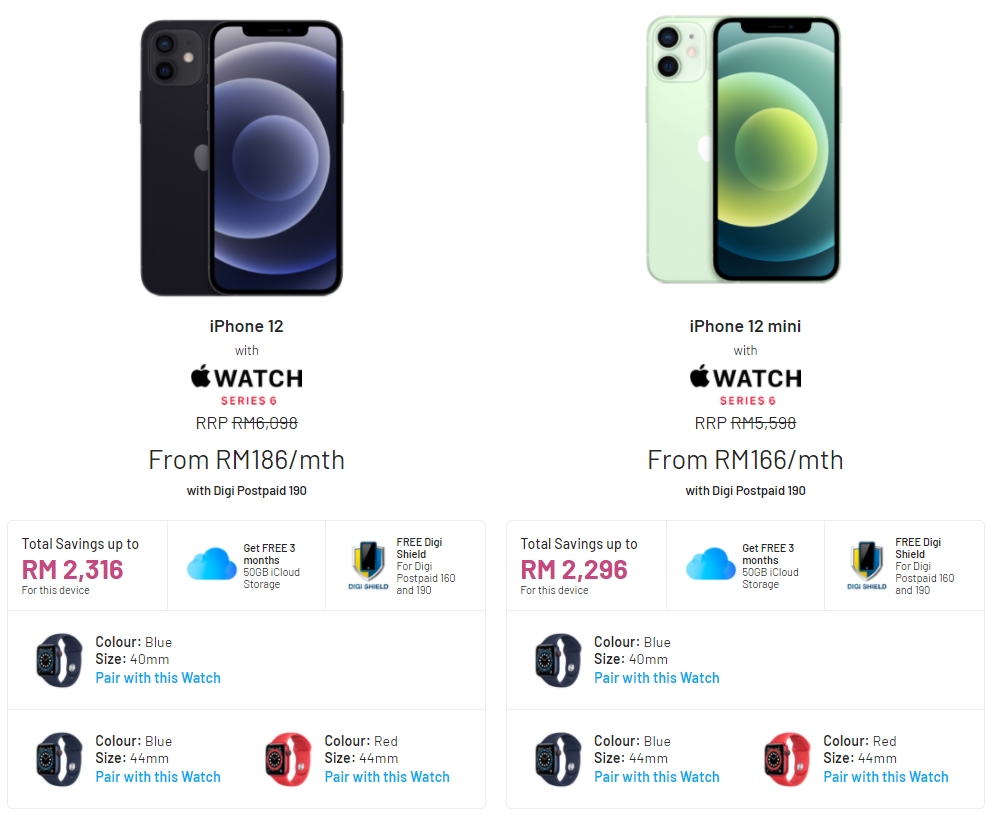Select red 44mm watch icon for iPhone 12 mini
The image size is (990, 816).
[787, 759]
